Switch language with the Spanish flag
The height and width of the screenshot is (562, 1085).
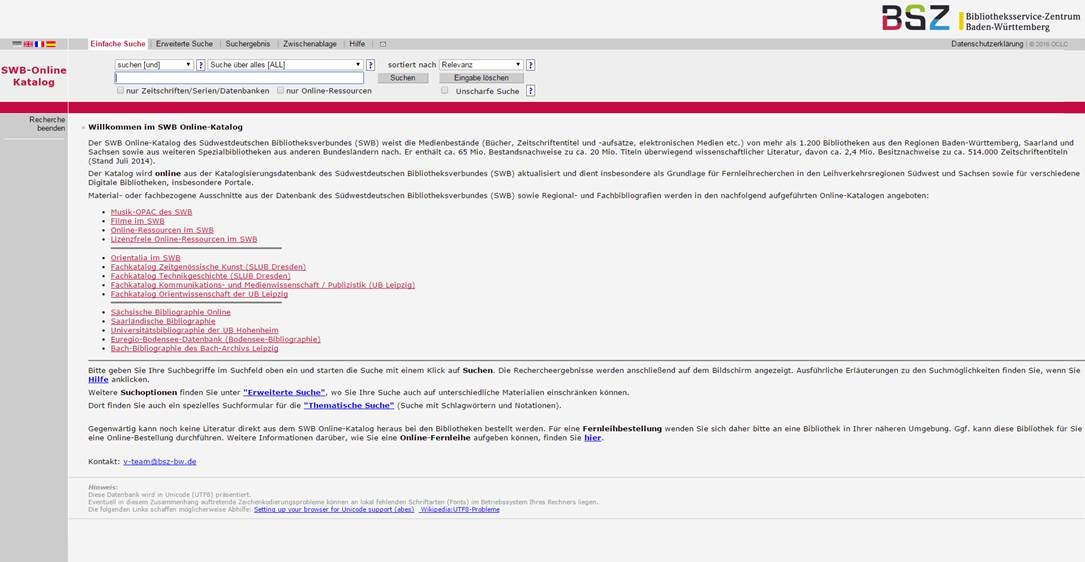51,44
